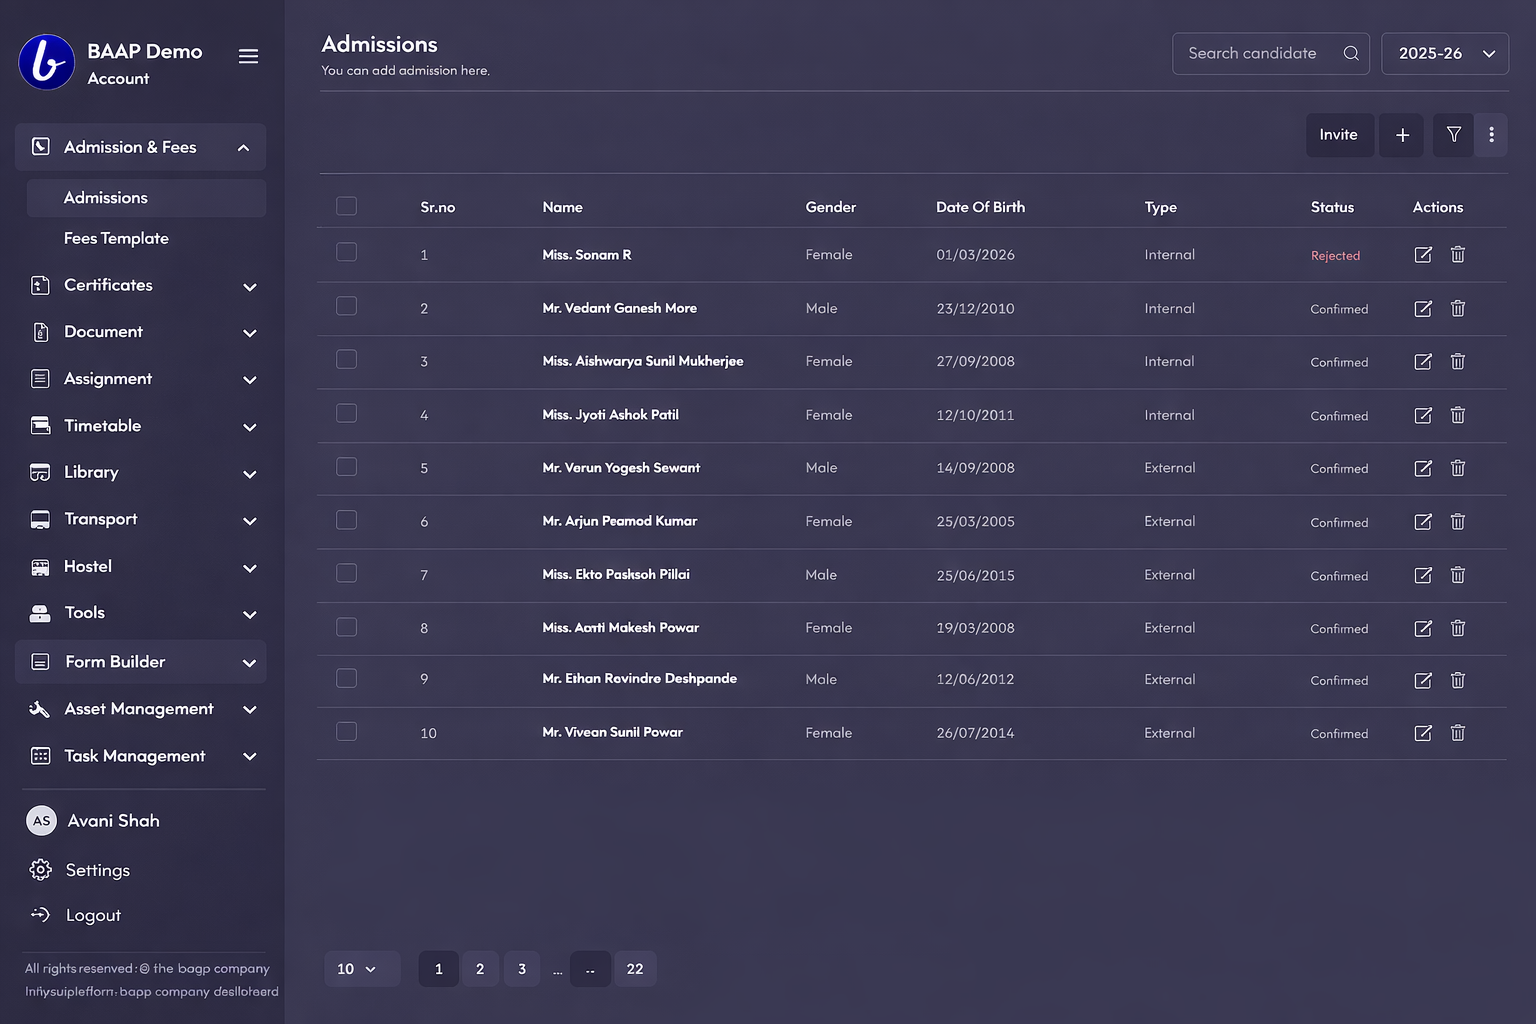Check the box for Miss. Aishwarya Sunil Mukherjee

(x=347, y=359)
